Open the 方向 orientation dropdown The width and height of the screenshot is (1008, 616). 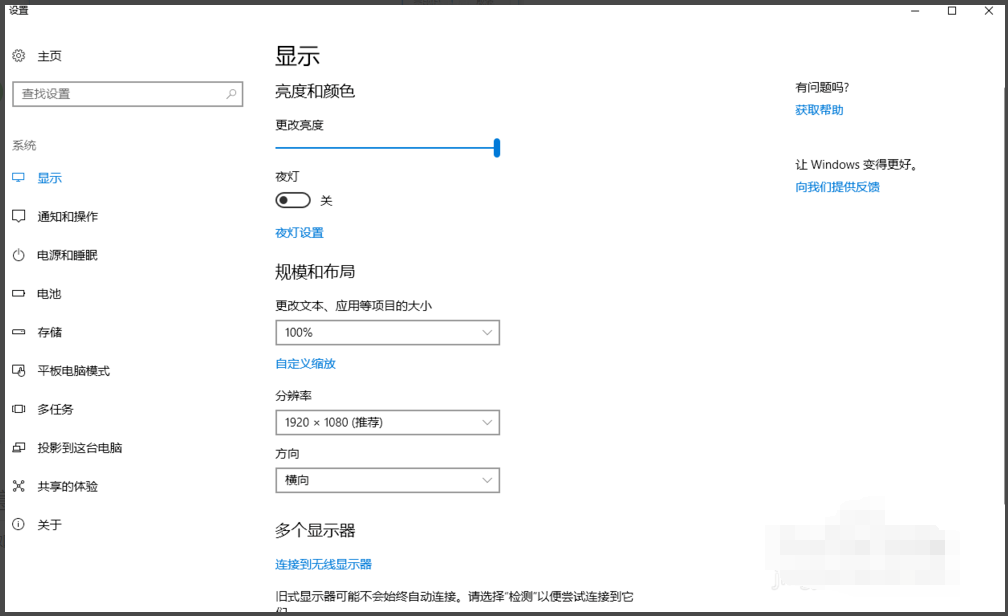click(x=387, y=480)
